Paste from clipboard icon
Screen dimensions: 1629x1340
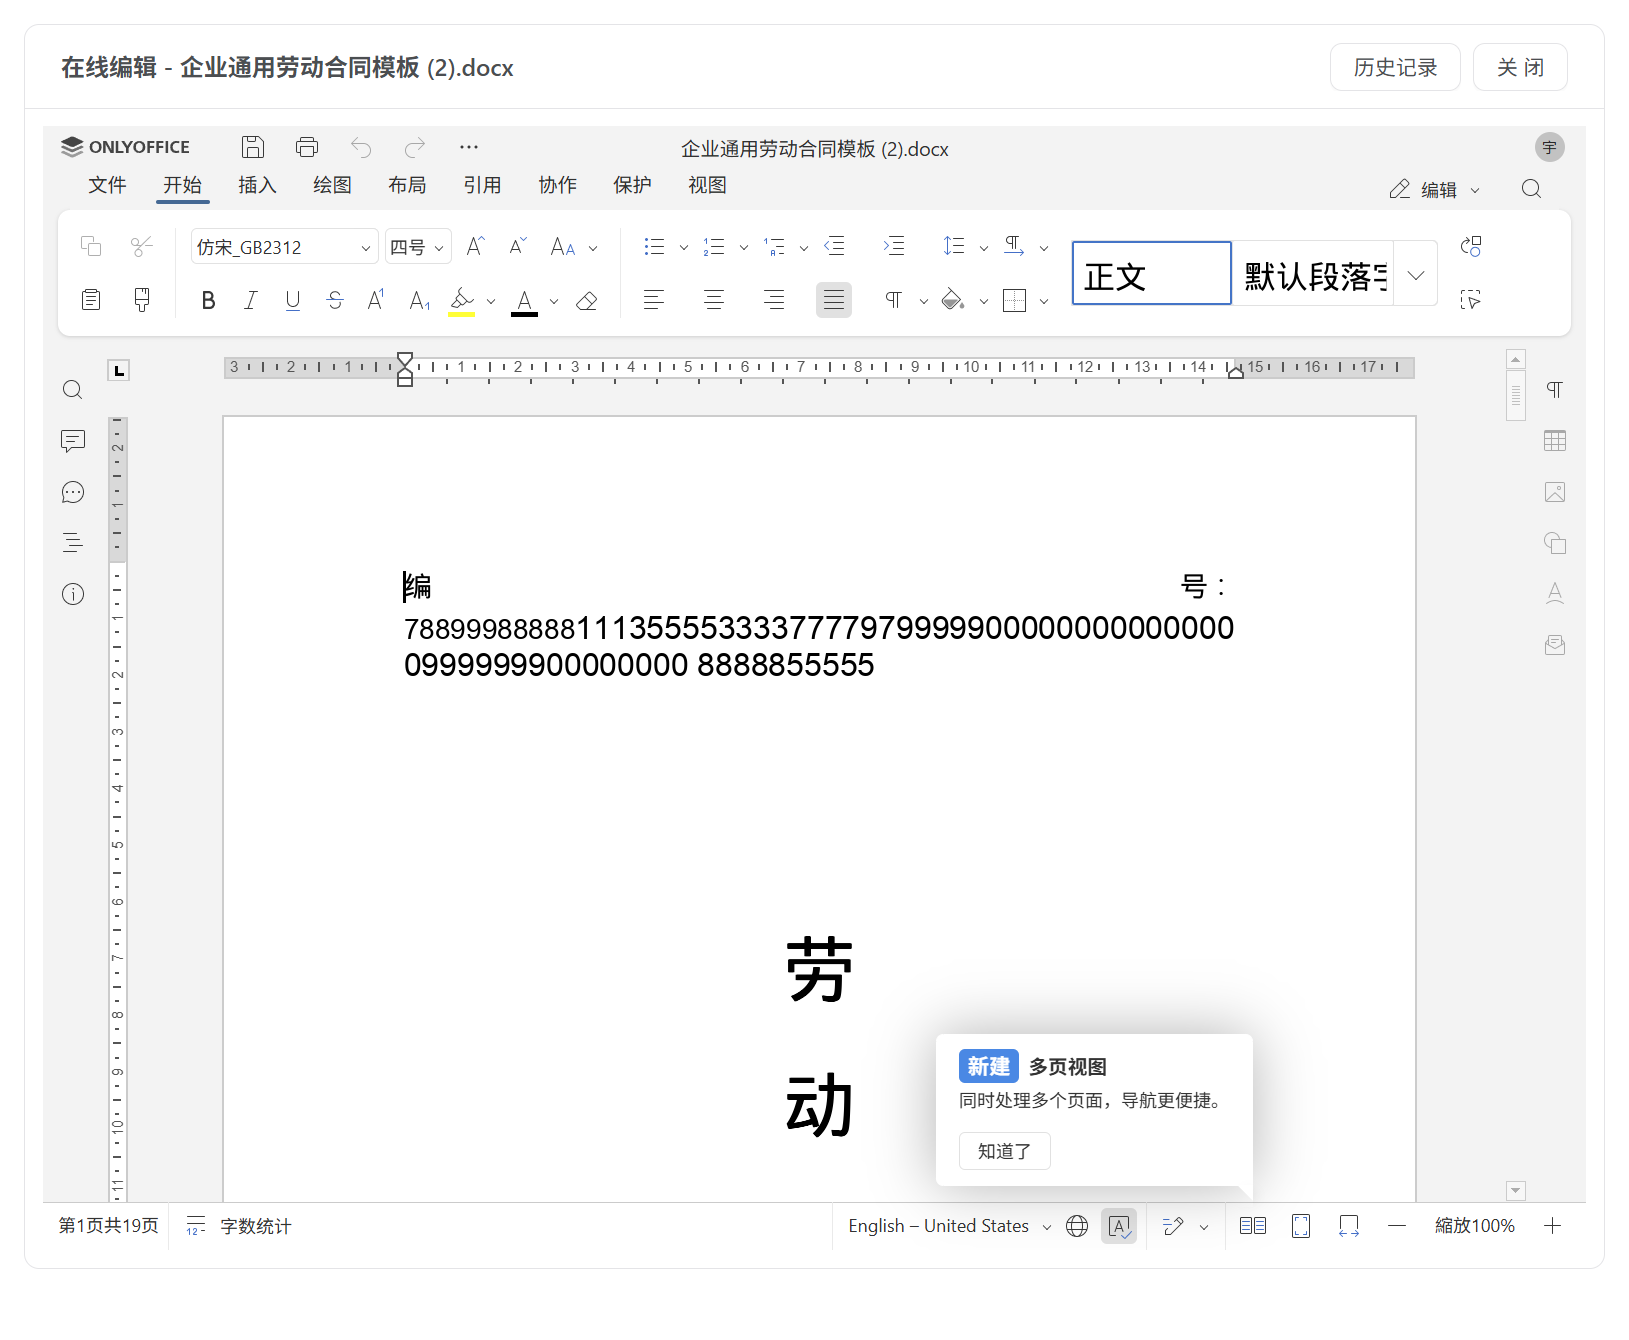pos(91,299)
